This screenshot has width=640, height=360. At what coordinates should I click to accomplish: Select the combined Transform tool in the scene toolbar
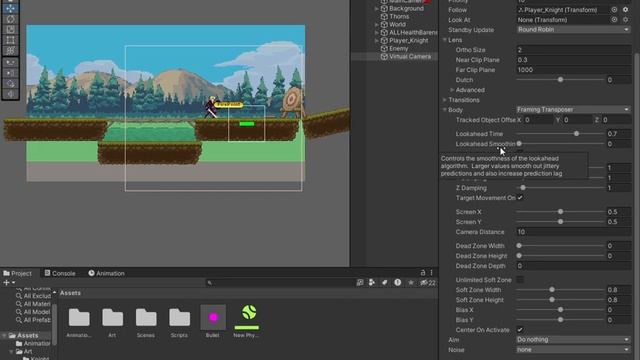tap(11, 51)
